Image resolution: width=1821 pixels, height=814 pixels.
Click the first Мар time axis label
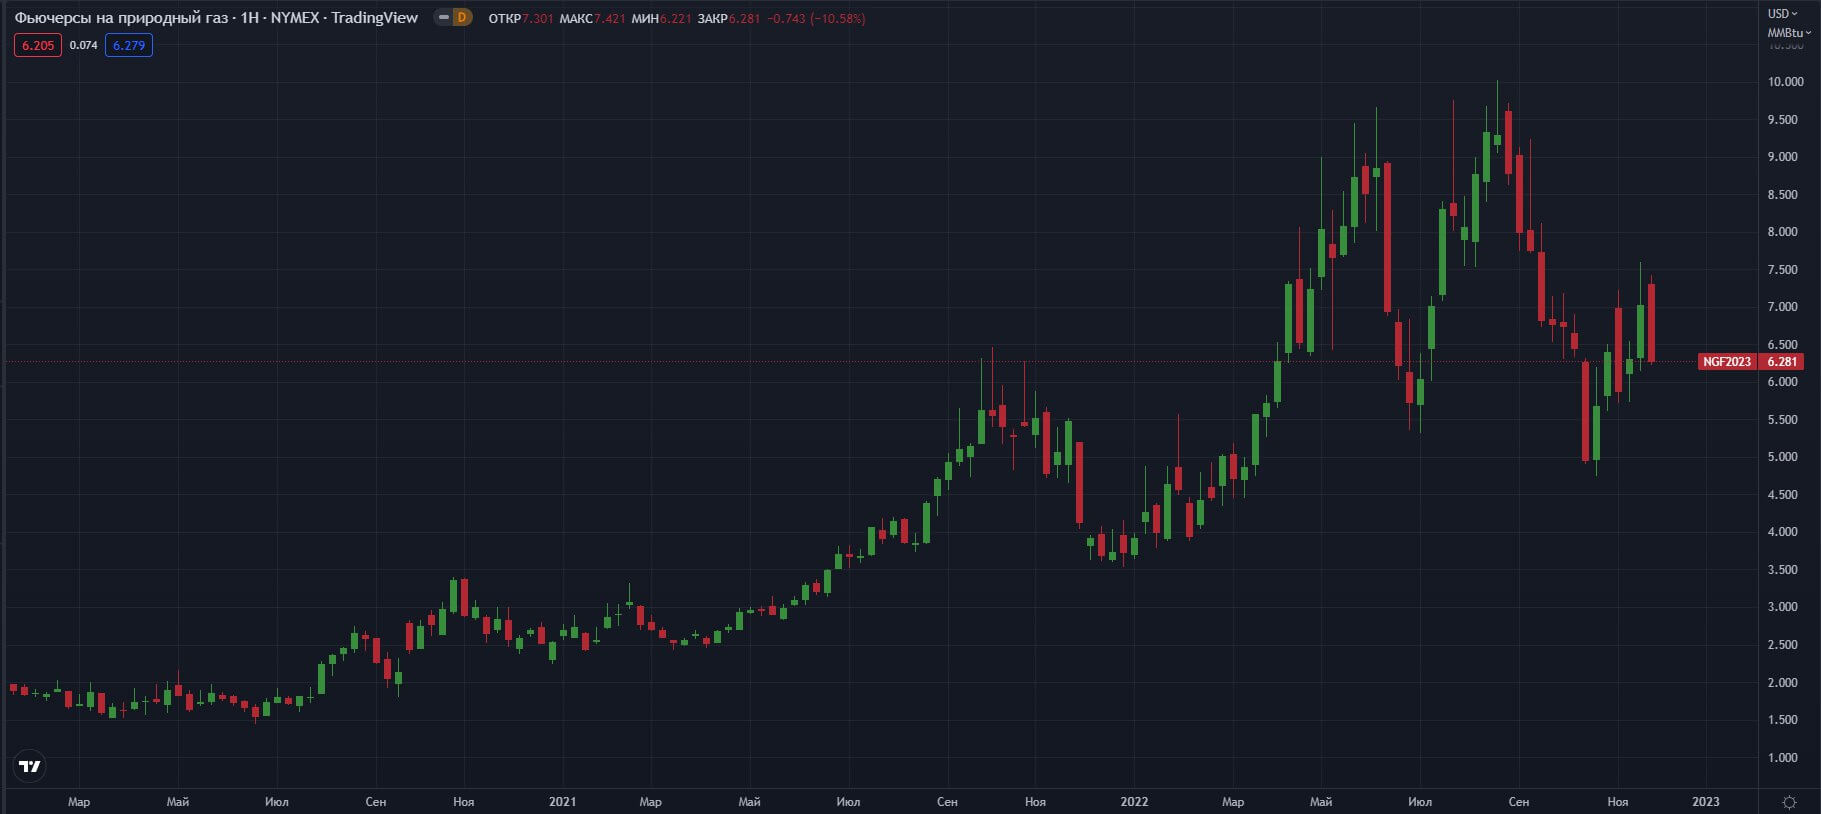[79, 802]
